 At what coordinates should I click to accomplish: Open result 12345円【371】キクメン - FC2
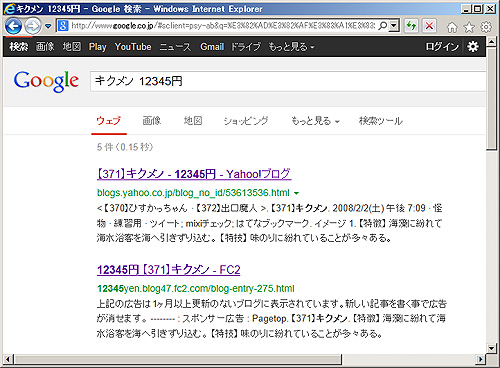[x=169, y=270]
